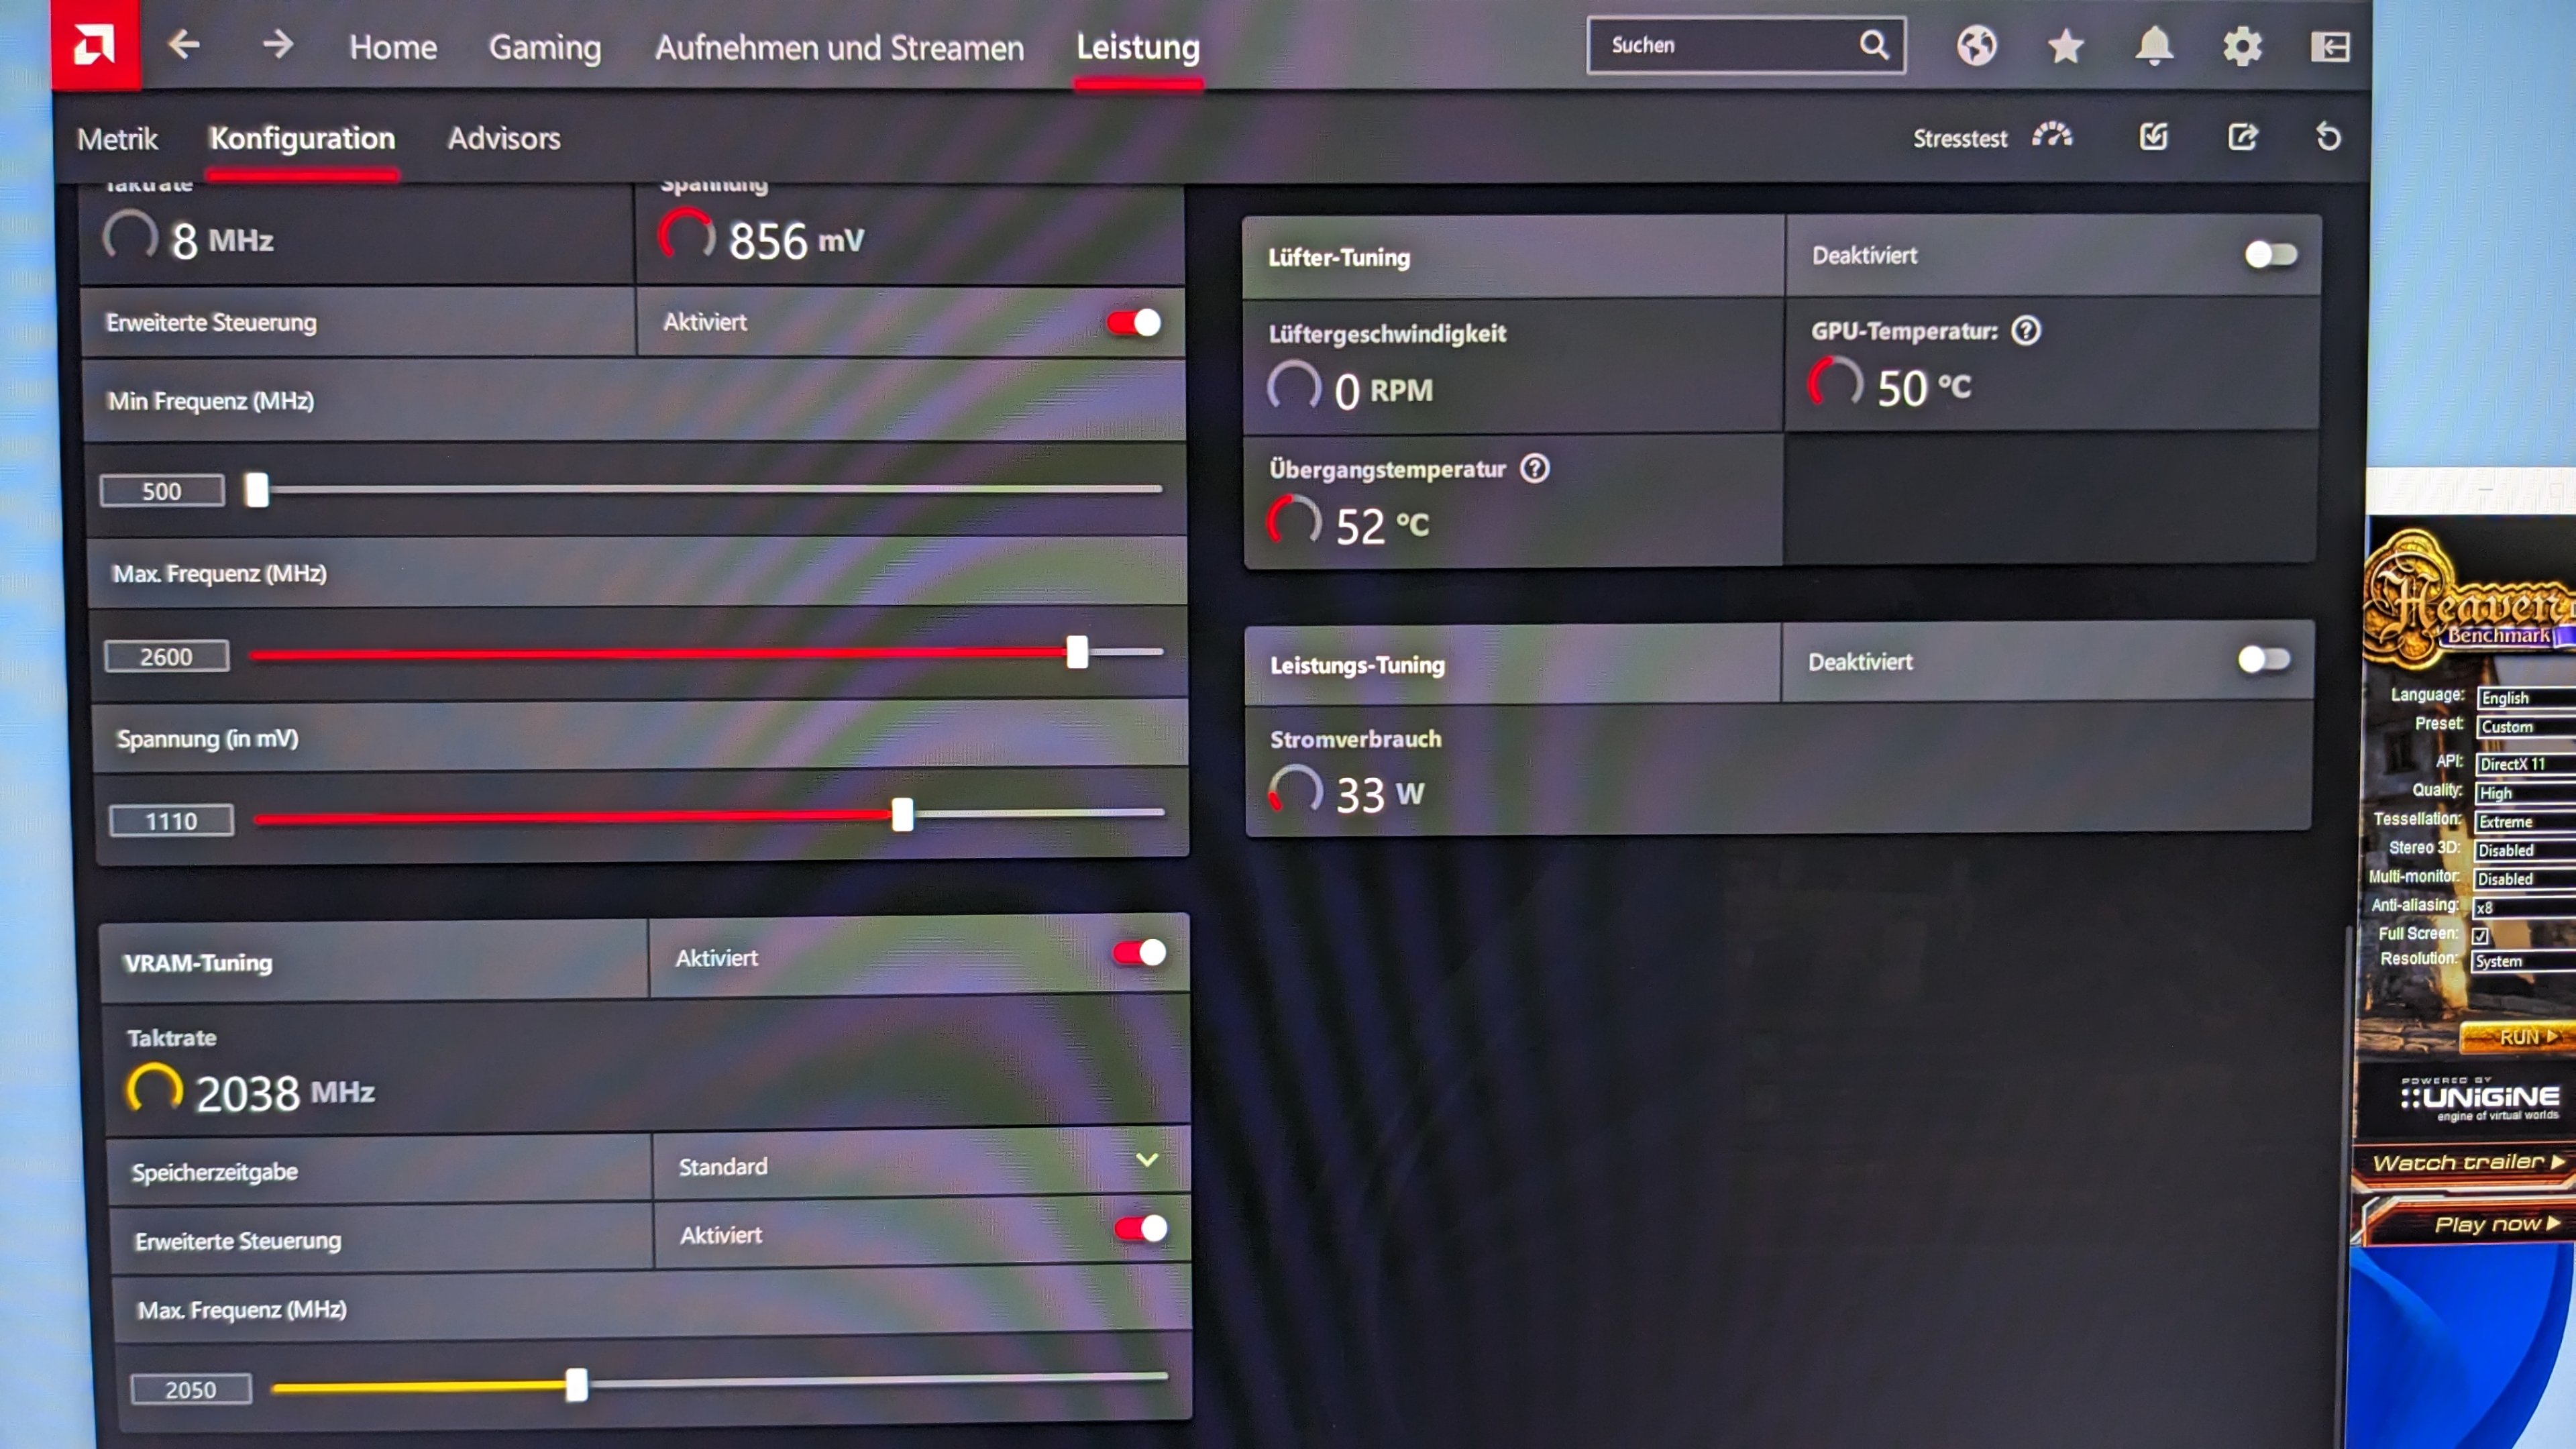Screen dimensions: 2576x1449
Task: Switch to the Metrik tab
Action: (x=117, y=139)
